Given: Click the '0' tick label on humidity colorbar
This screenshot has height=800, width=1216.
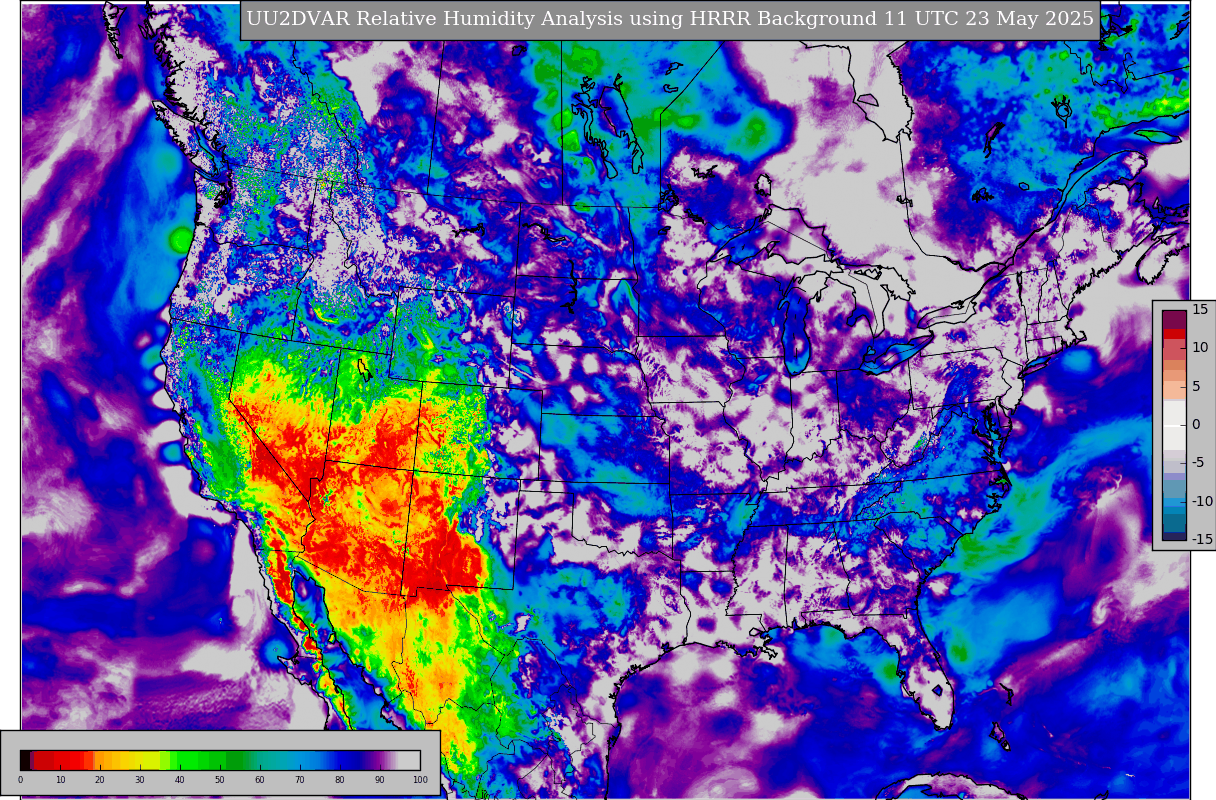Looking at the screenshot, I should (x=20, y=780).
